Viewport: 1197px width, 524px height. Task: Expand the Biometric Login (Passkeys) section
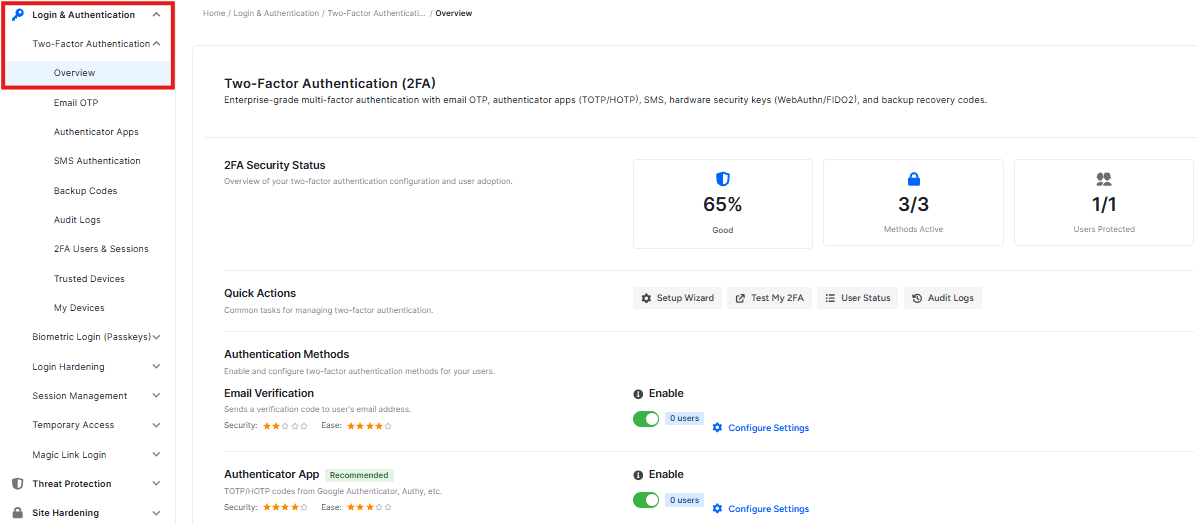pos(157,338)
